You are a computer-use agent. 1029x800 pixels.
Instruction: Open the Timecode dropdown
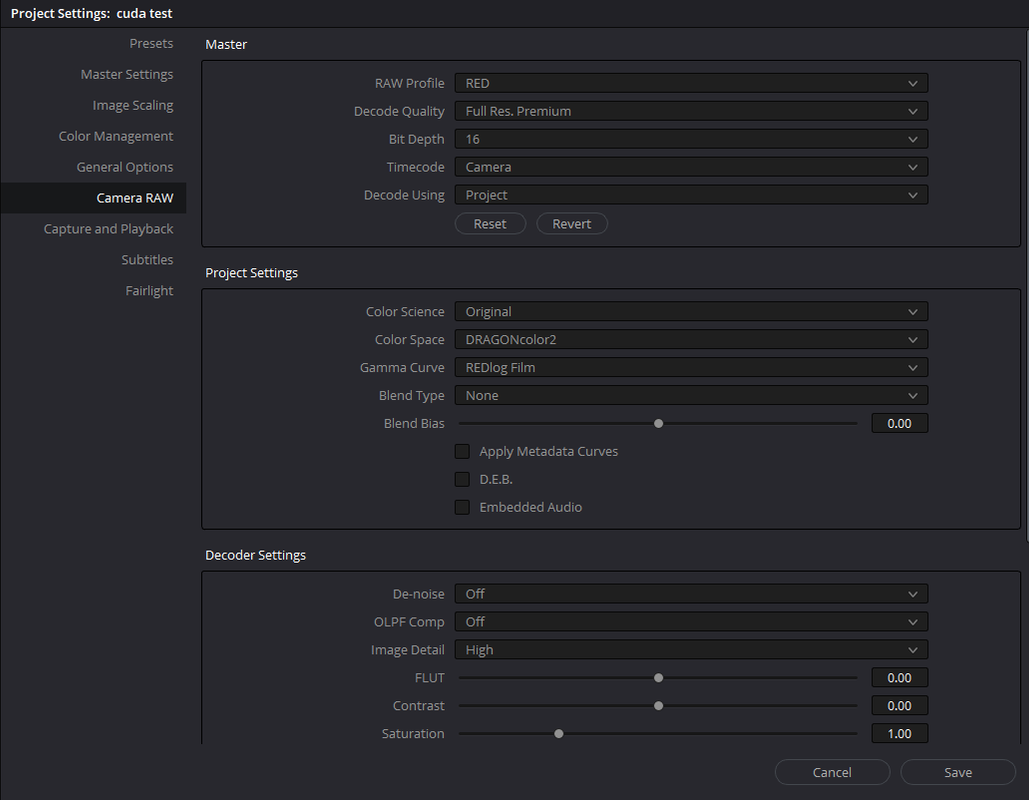coord(691,167)
